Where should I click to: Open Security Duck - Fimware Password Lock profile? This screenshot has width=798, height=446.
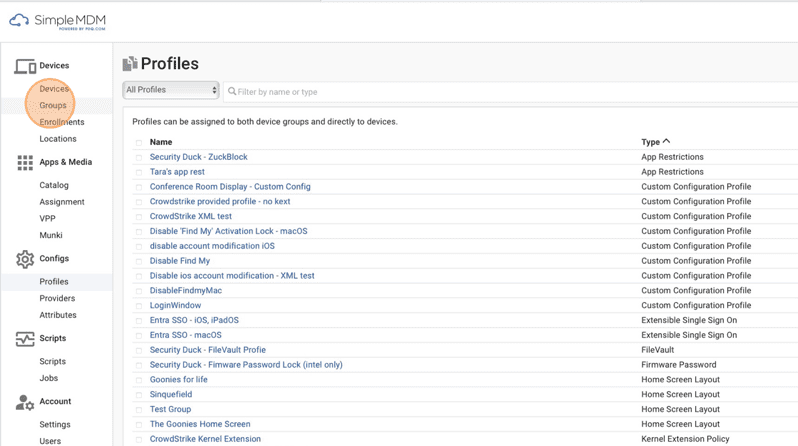point(246,365)
